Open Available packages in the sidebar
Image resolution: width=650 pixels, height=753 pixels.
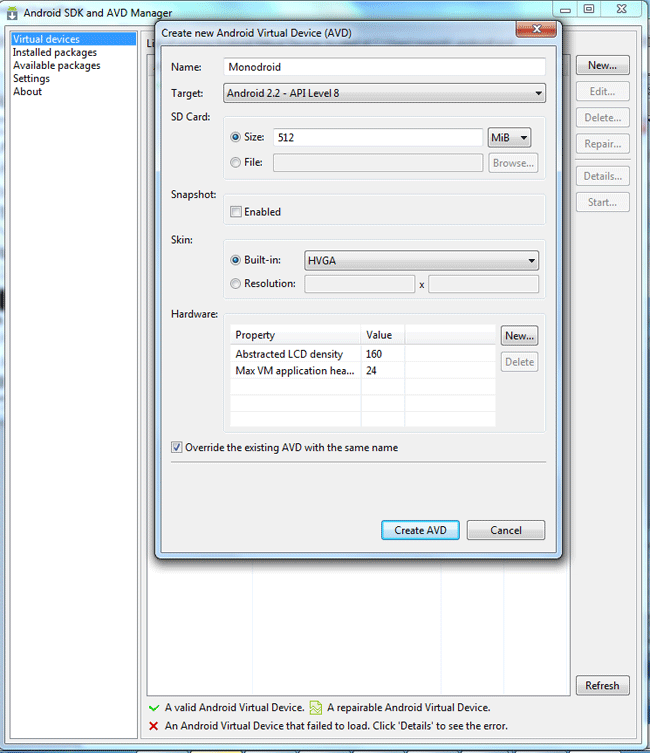57,65
